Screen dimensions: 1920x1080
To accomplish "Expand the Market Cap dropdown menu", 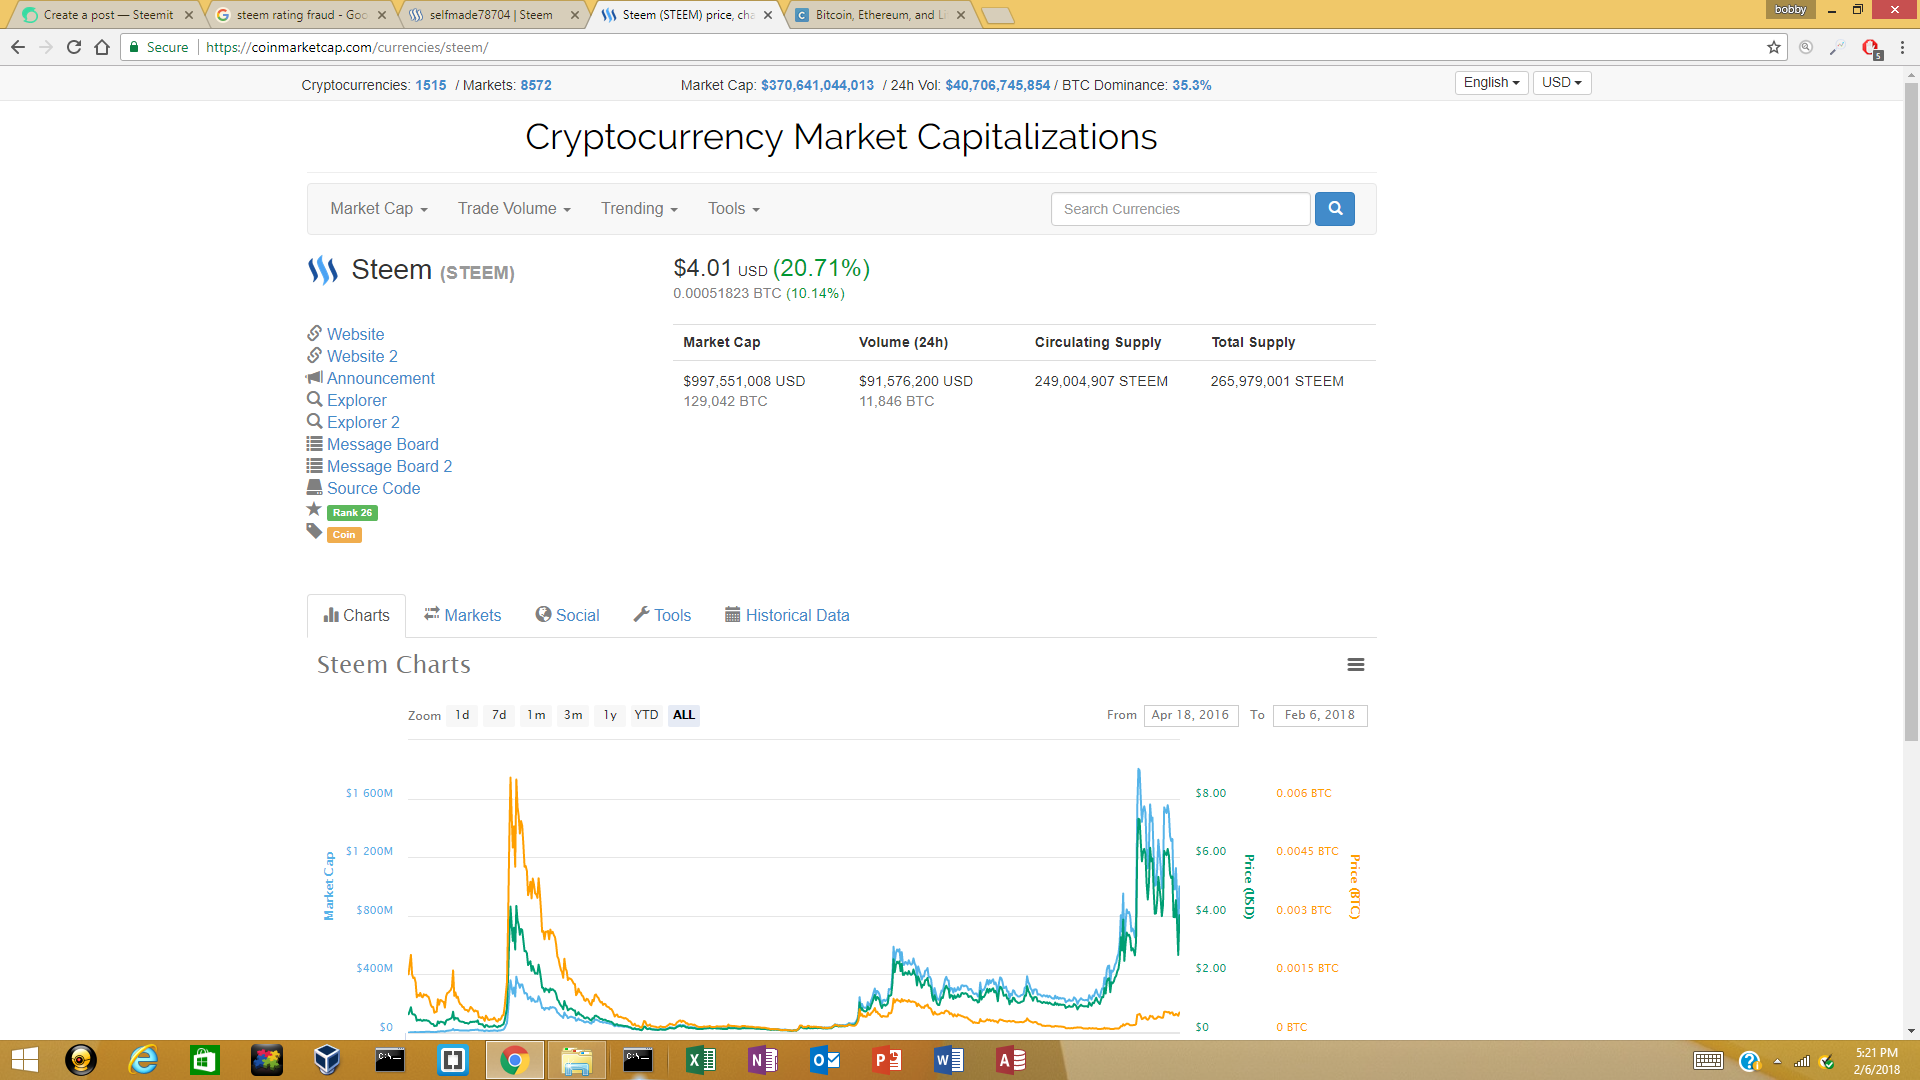I will [379, 209].
